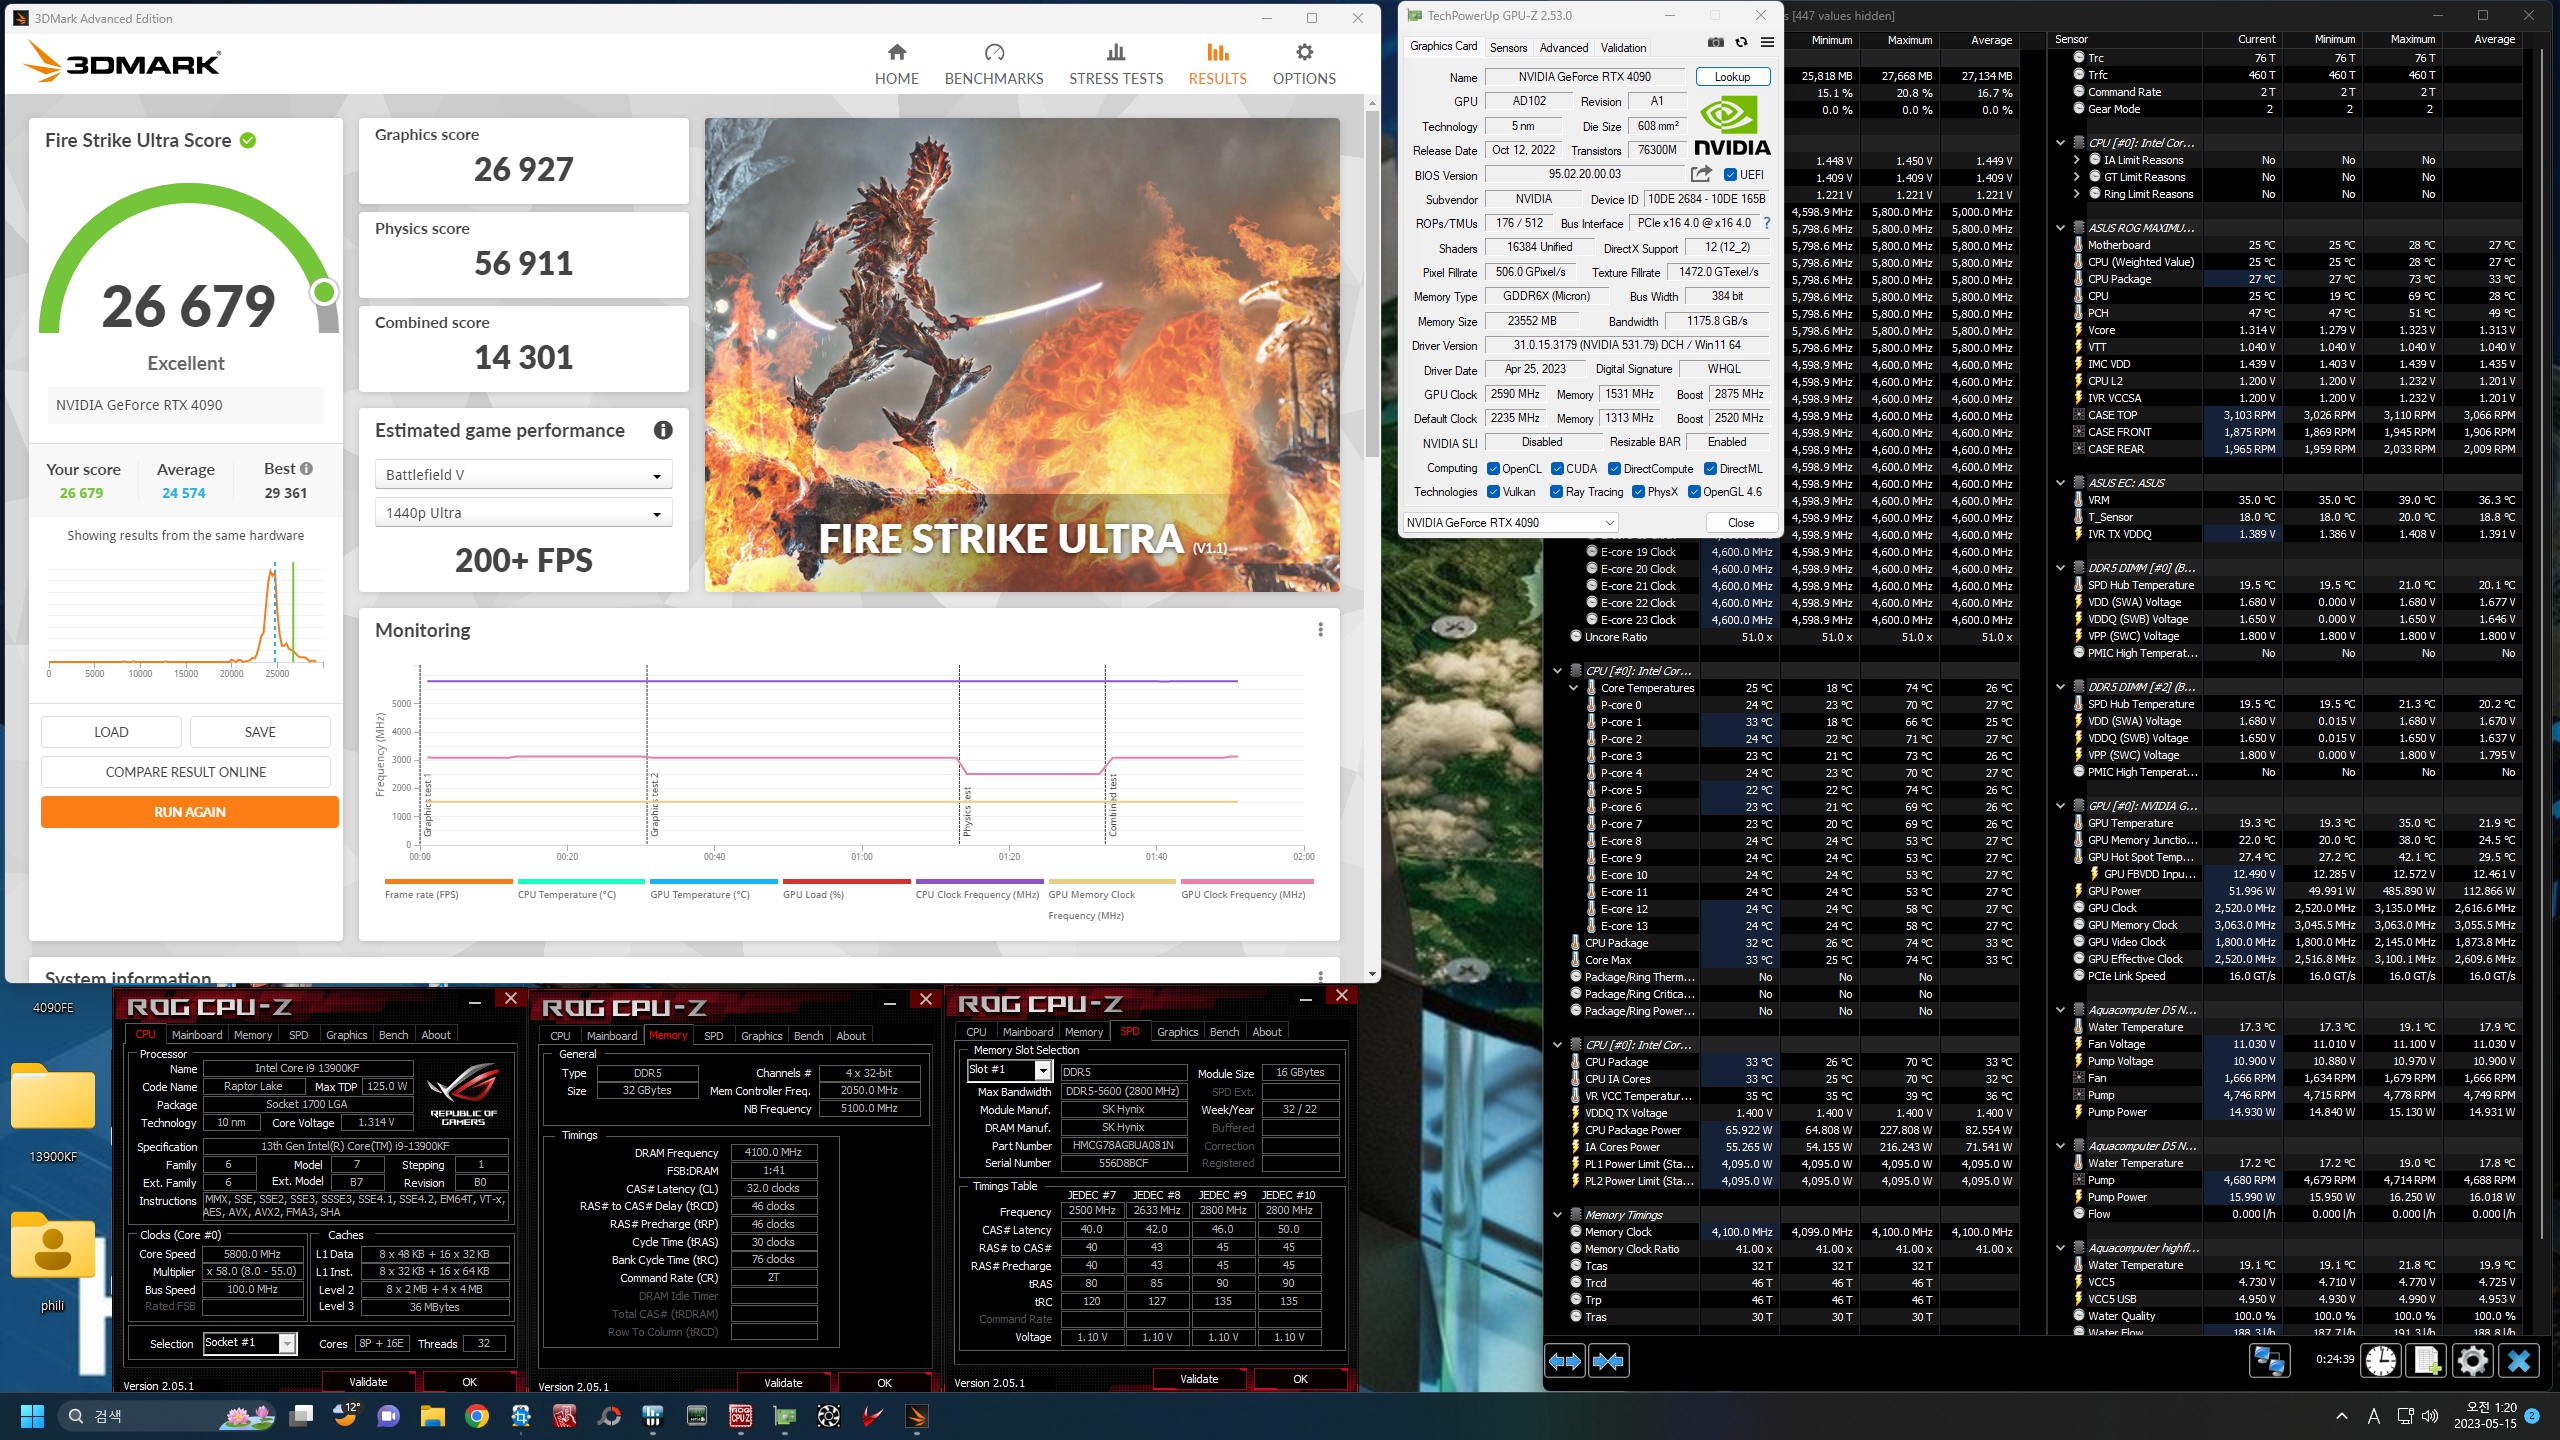
Task: Click the GPU-Z refresh icon
Action: [1741, 42]
